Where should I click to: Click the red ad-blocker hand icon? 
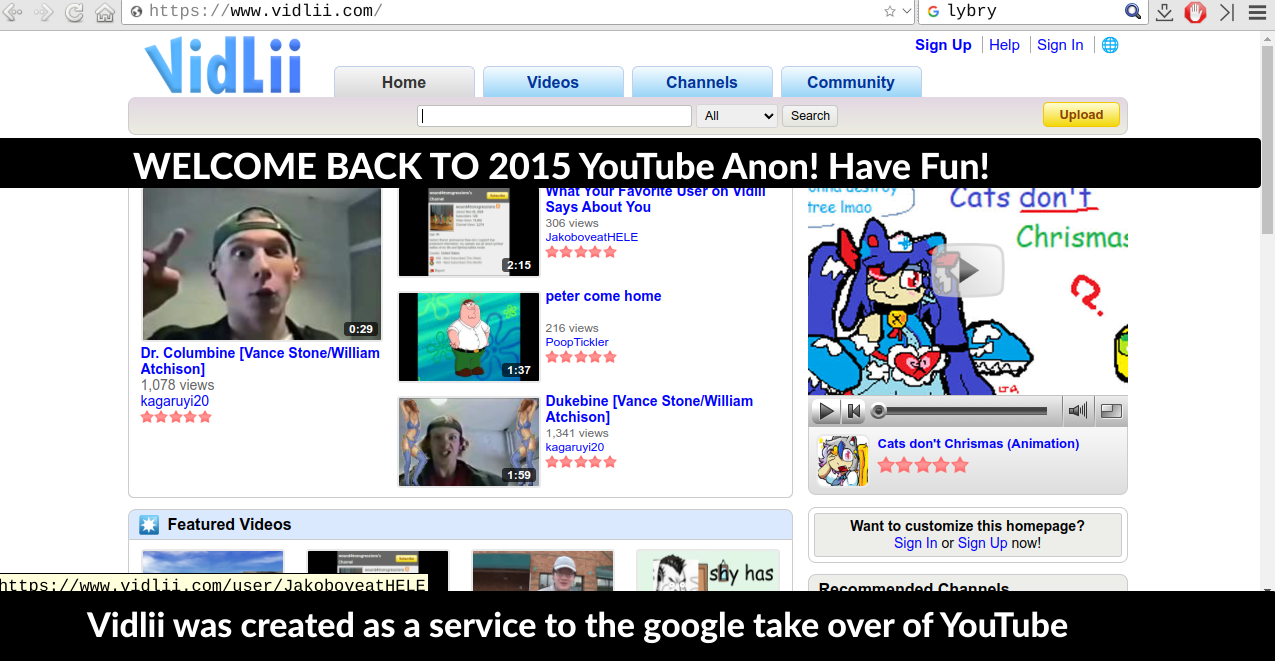click(x=1195, y=12)
